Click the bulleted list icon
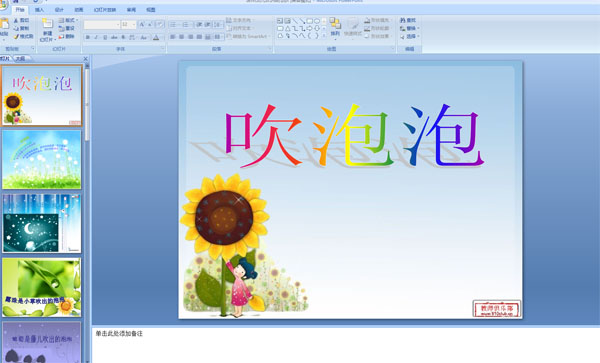Viewport: 600px width, 363px height. [173, 25]
